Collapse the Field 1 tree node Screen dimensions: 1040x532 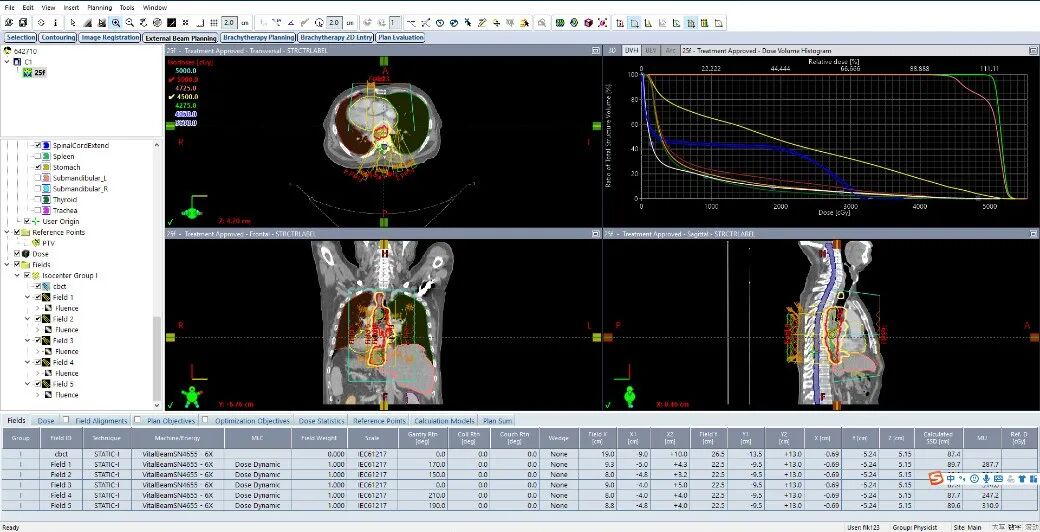[27, 297]
